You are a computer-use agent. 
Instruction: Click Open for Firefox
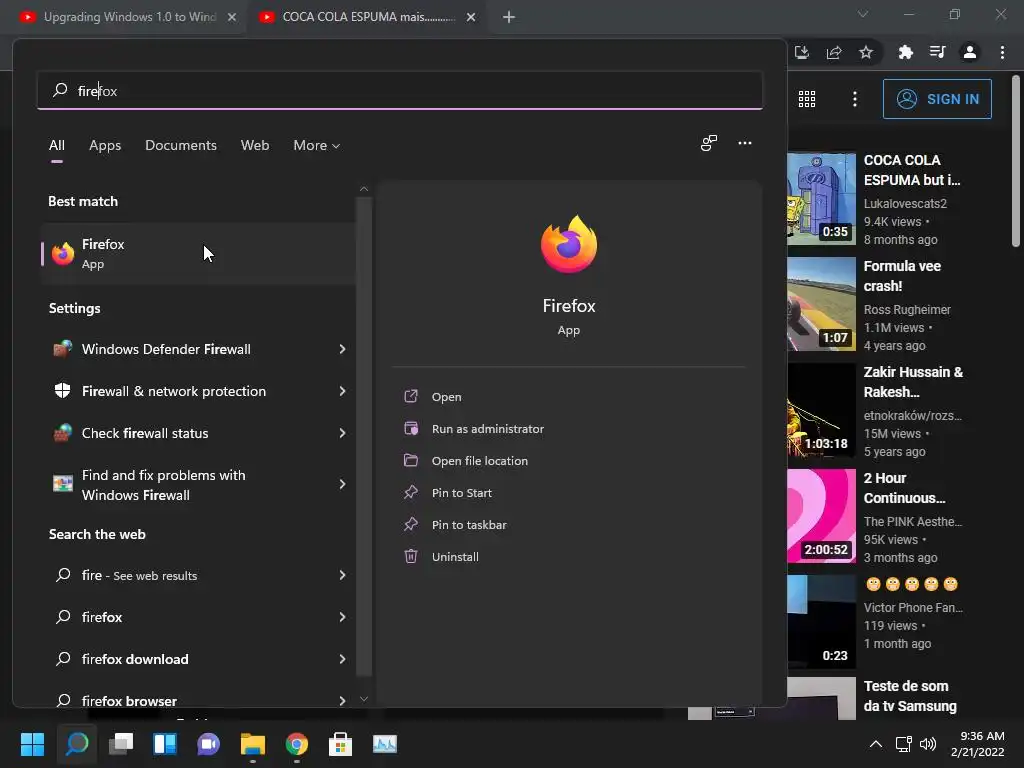coord(446,396)
